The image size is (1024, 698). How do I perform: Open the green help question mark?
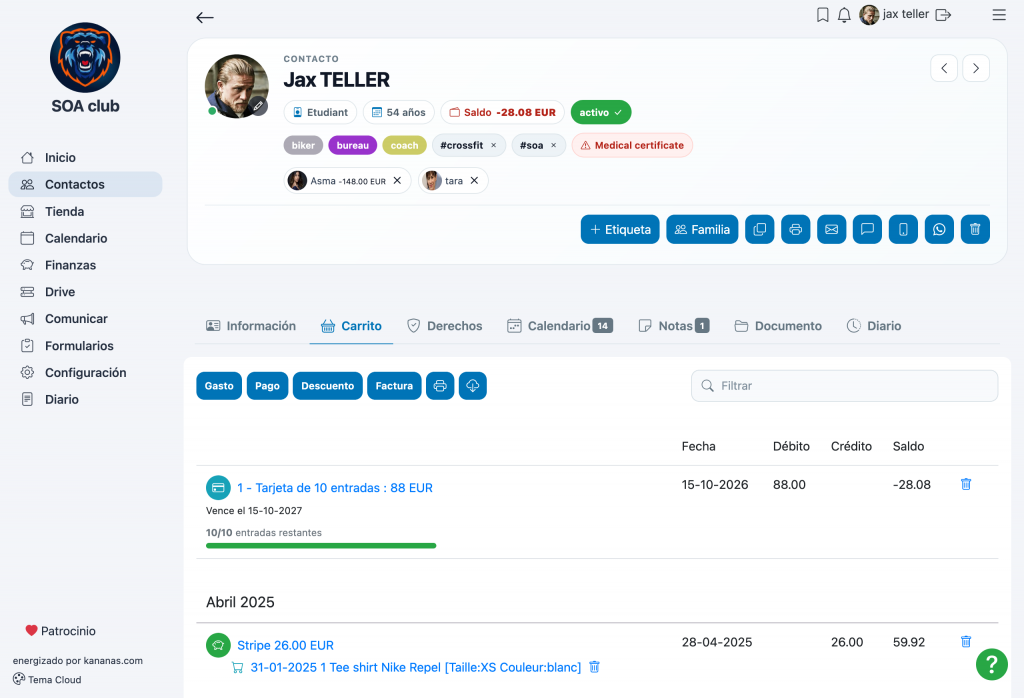991,664
